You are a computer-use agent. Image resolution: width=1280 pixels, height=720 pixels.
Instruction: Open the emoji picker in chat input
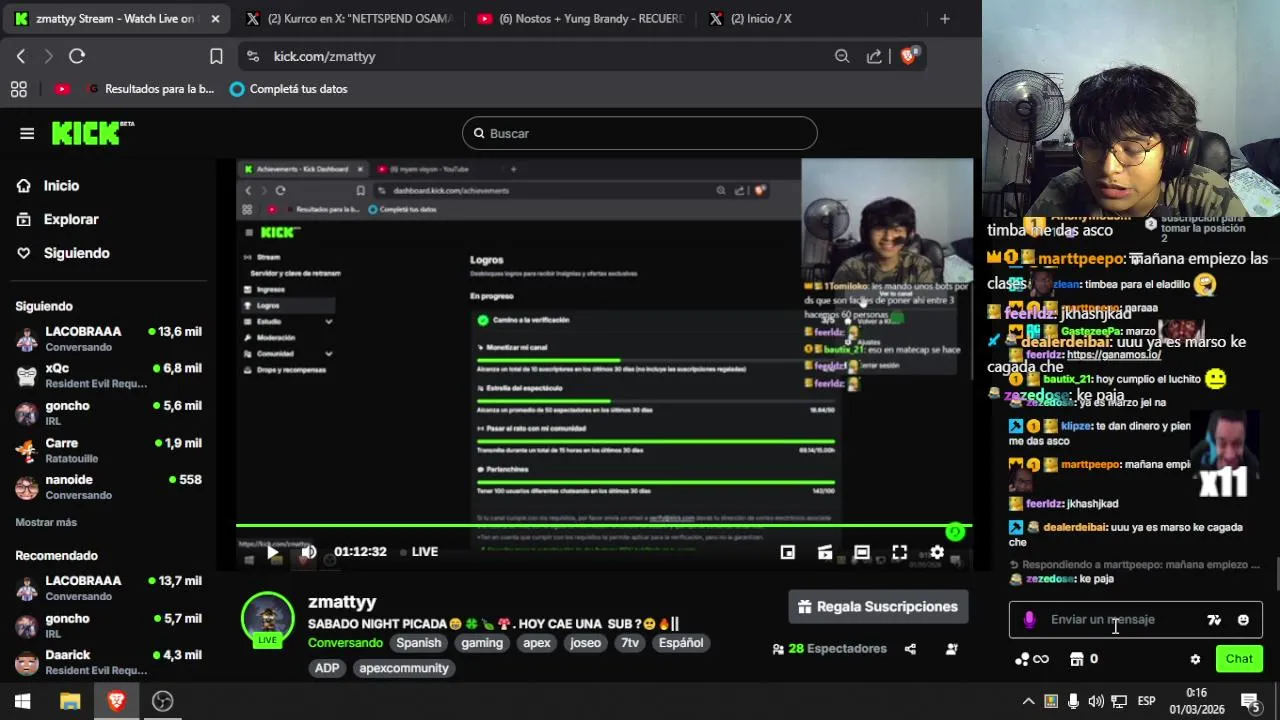[1243, 620]
